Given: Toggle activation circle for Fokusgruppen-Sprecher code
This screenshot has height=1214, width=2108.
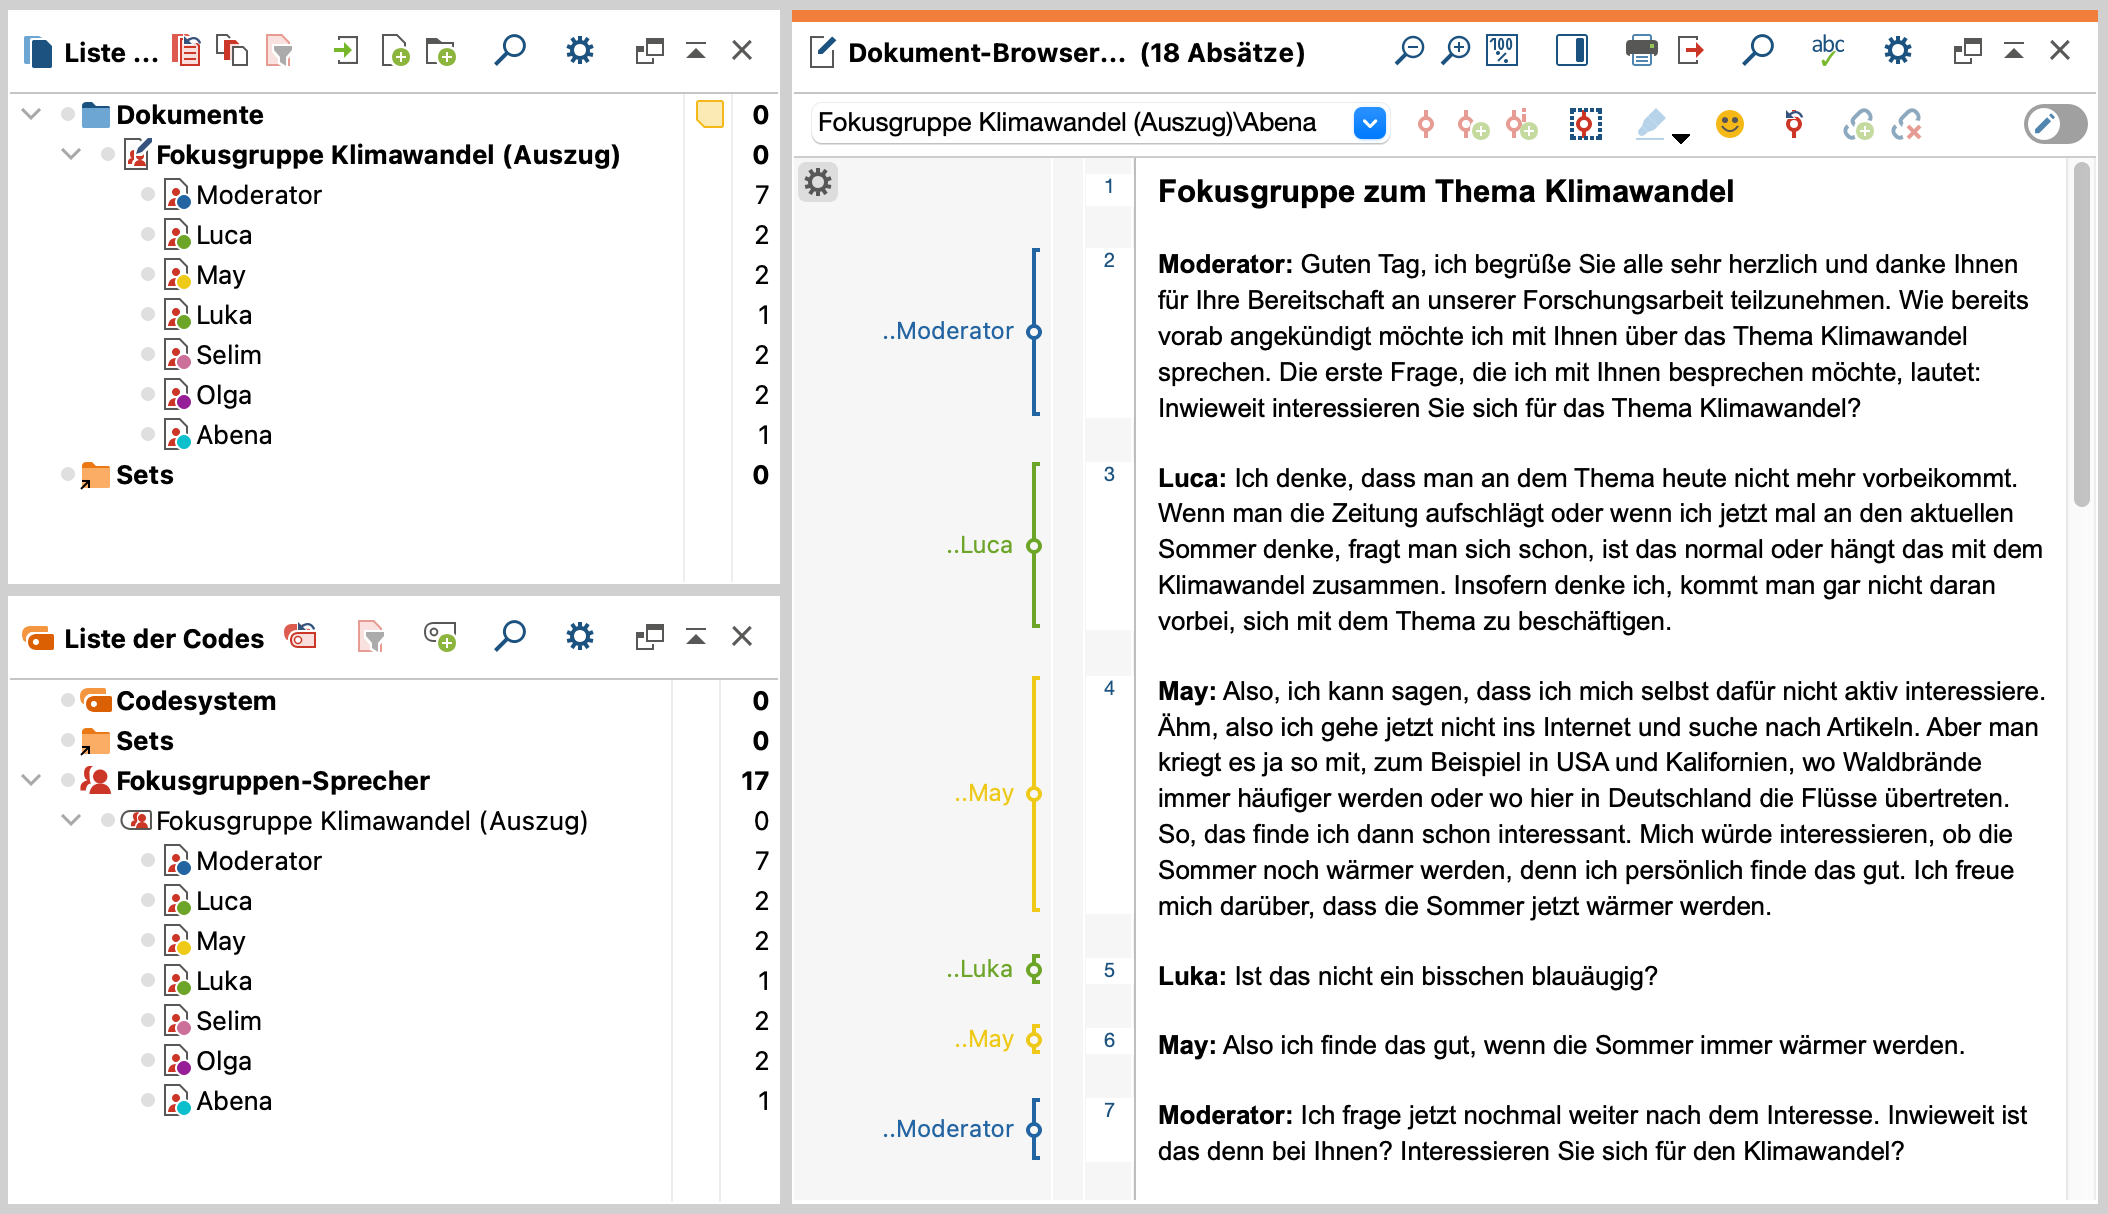Looking at the screenshot, I should 68,781.
